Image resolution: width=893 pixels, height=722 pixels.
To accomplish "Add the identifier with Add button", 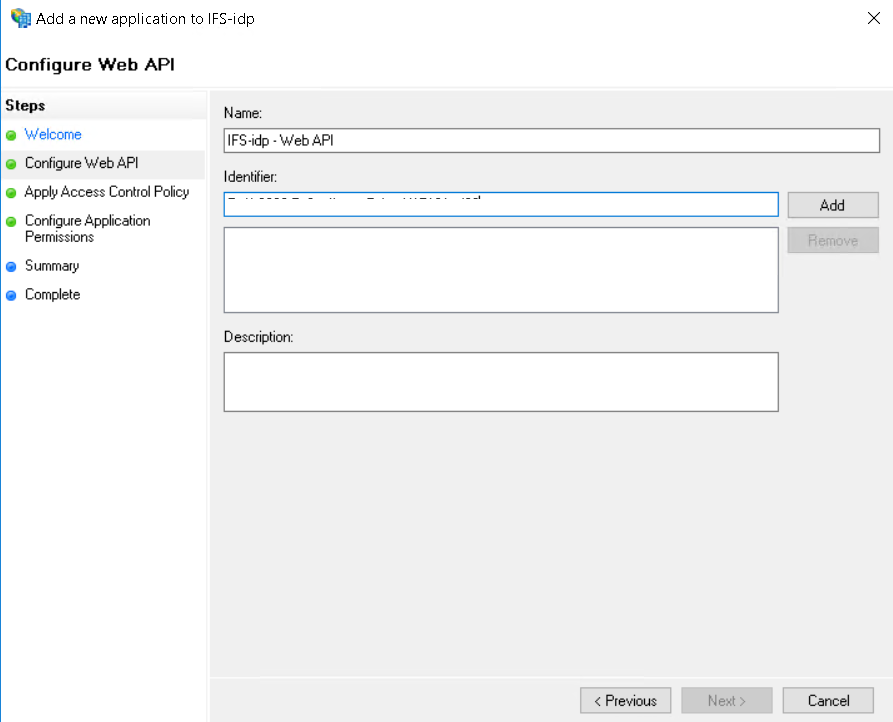I will [833, 205].
